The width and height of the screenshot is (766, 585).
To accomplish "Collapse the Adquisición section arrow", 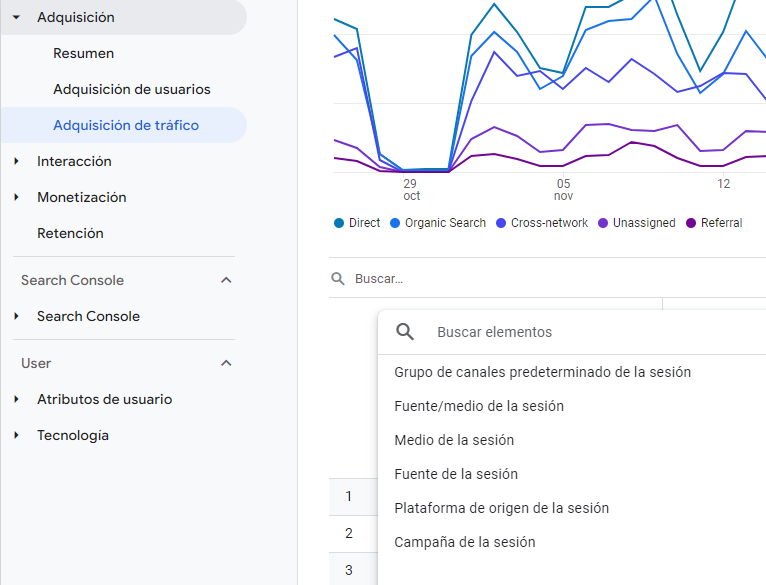I will coord(16,17).
